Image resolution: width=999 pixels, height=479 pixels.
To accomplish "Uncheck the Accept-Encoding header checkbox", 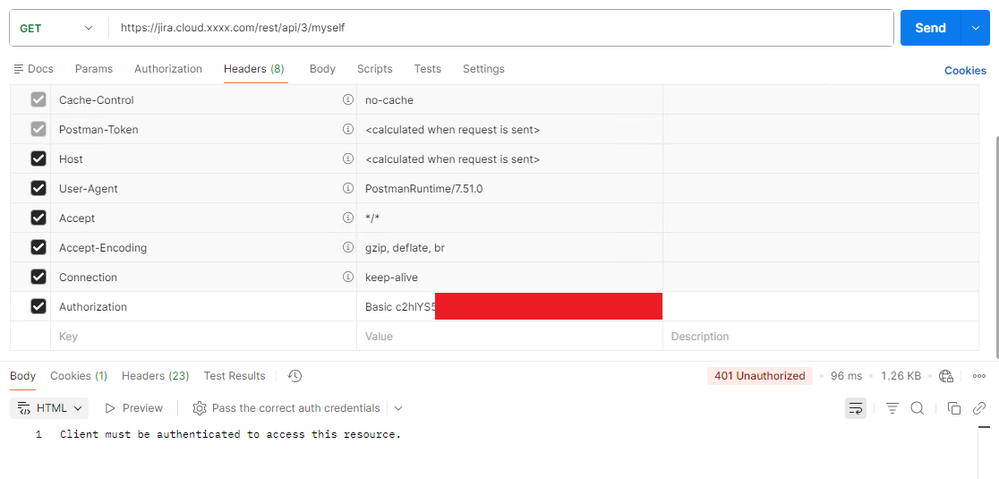I will tap(38, 247).
